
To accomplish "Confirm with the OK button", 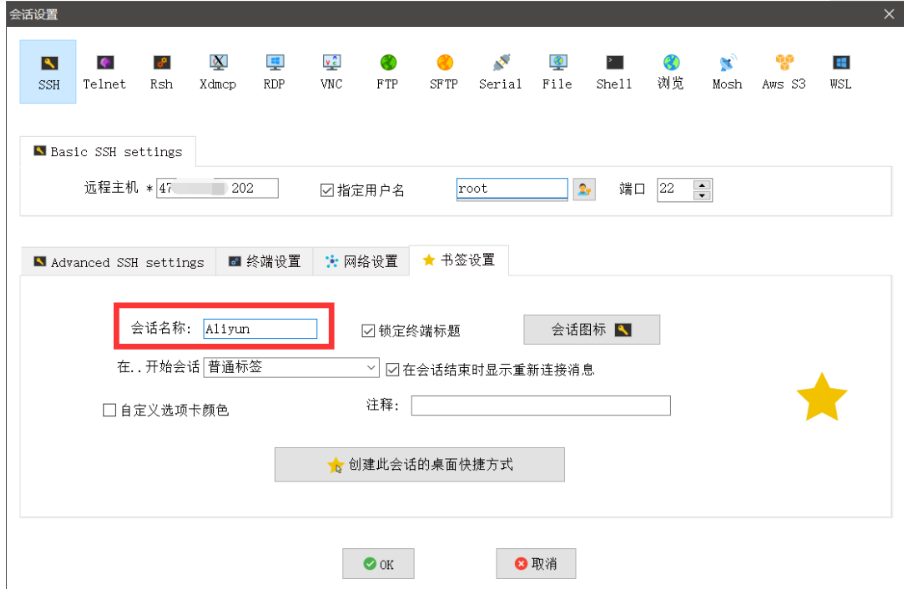I will pos(378,564).
